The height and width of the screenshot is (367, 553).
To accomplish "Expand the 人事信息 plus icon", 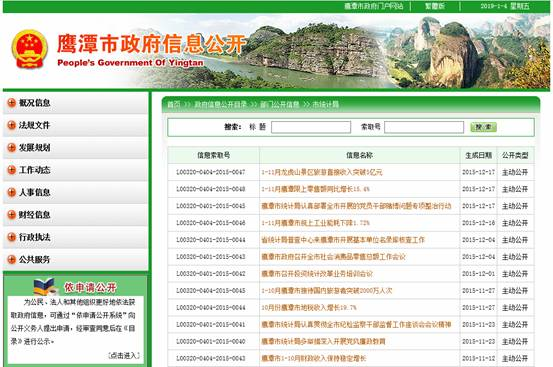I will coord(11,192).
